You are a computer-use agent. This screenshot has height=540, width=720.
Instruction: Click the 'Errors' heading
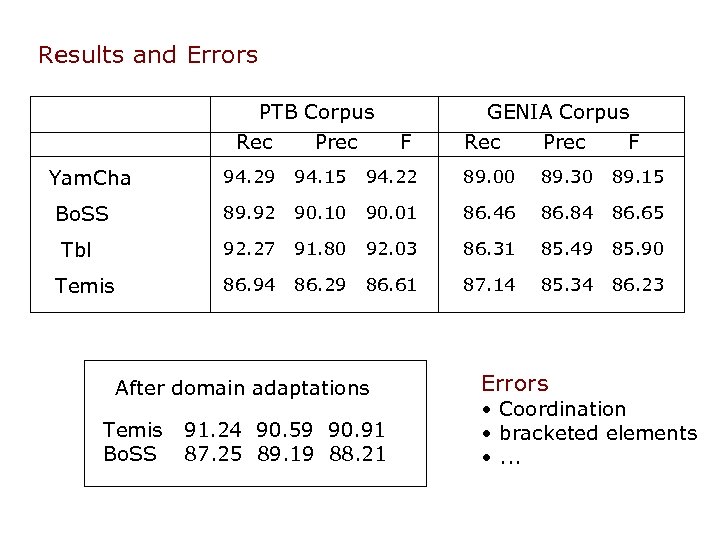[x=515, y=383]
